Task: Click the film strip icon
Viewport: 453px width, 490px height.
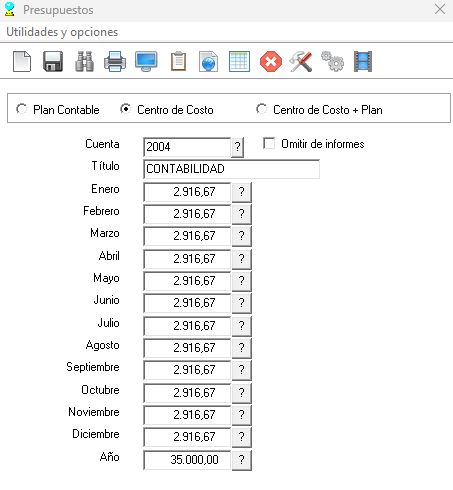Action: coord(363,62)
